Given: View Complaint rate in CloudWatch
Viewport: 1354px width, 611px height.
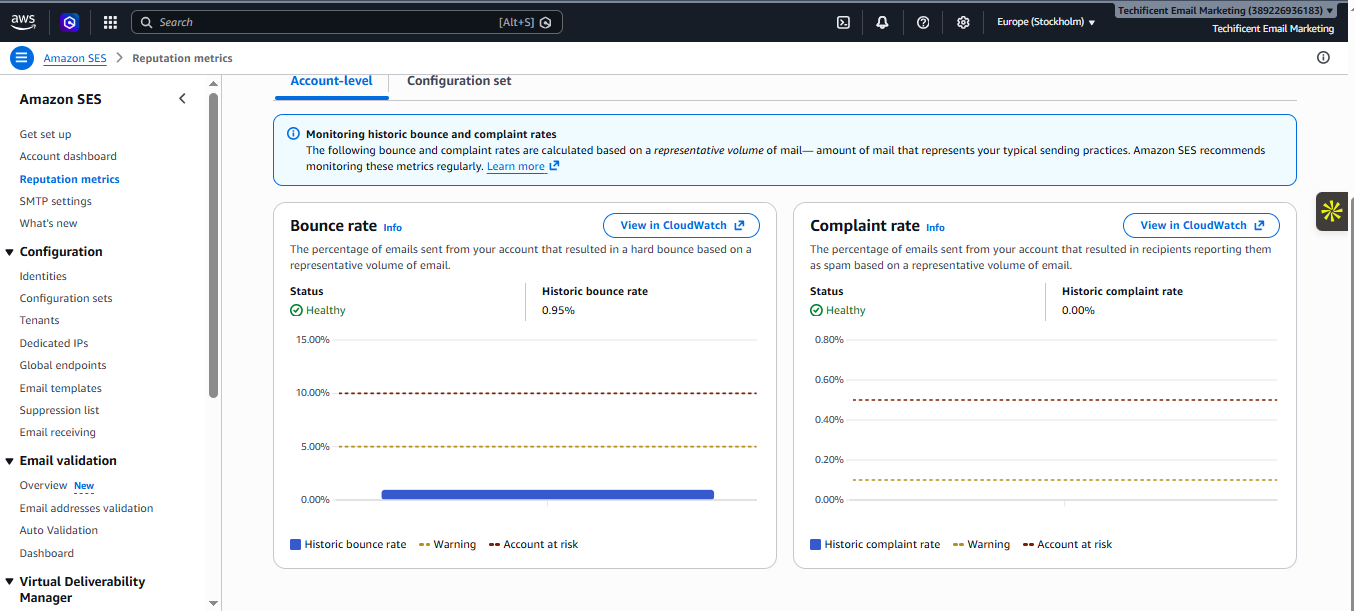Looking at the screenshot, I should (x=1201, y=225).
